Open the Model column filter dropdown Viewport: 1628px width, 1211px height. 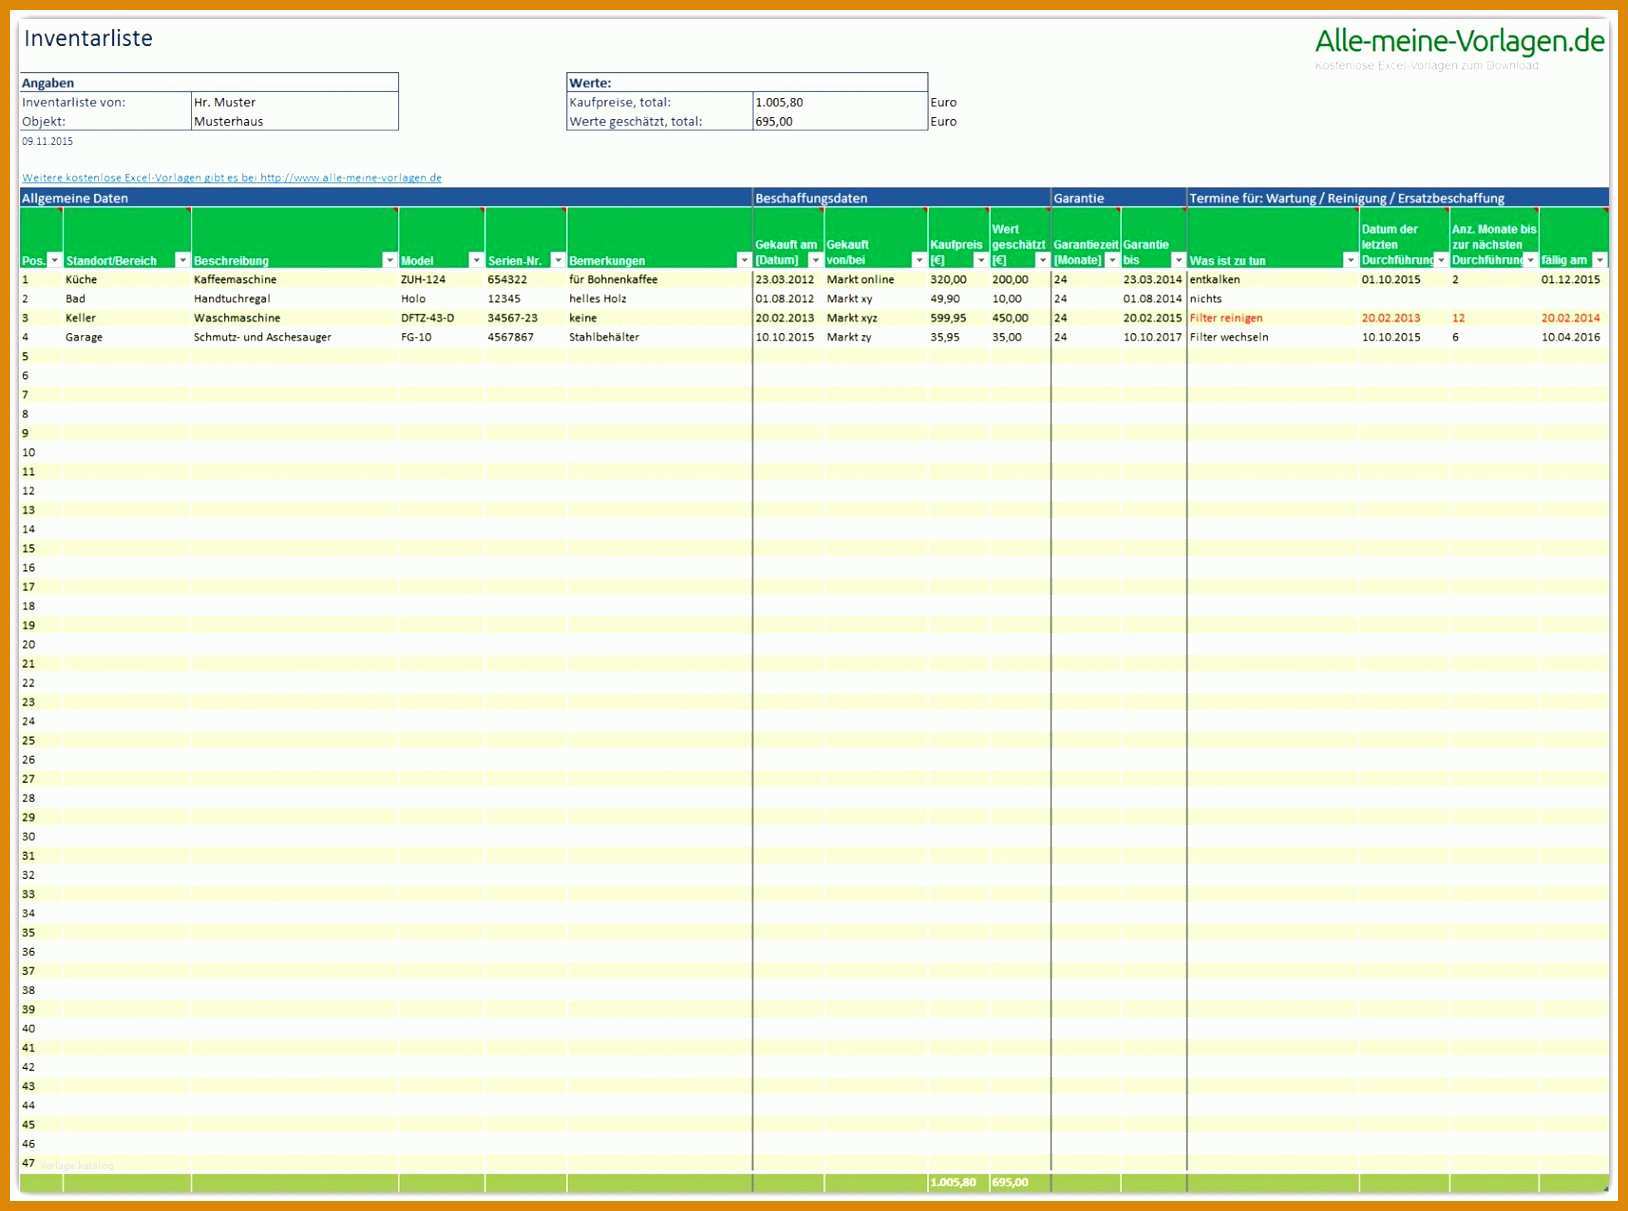pos(476,260)
